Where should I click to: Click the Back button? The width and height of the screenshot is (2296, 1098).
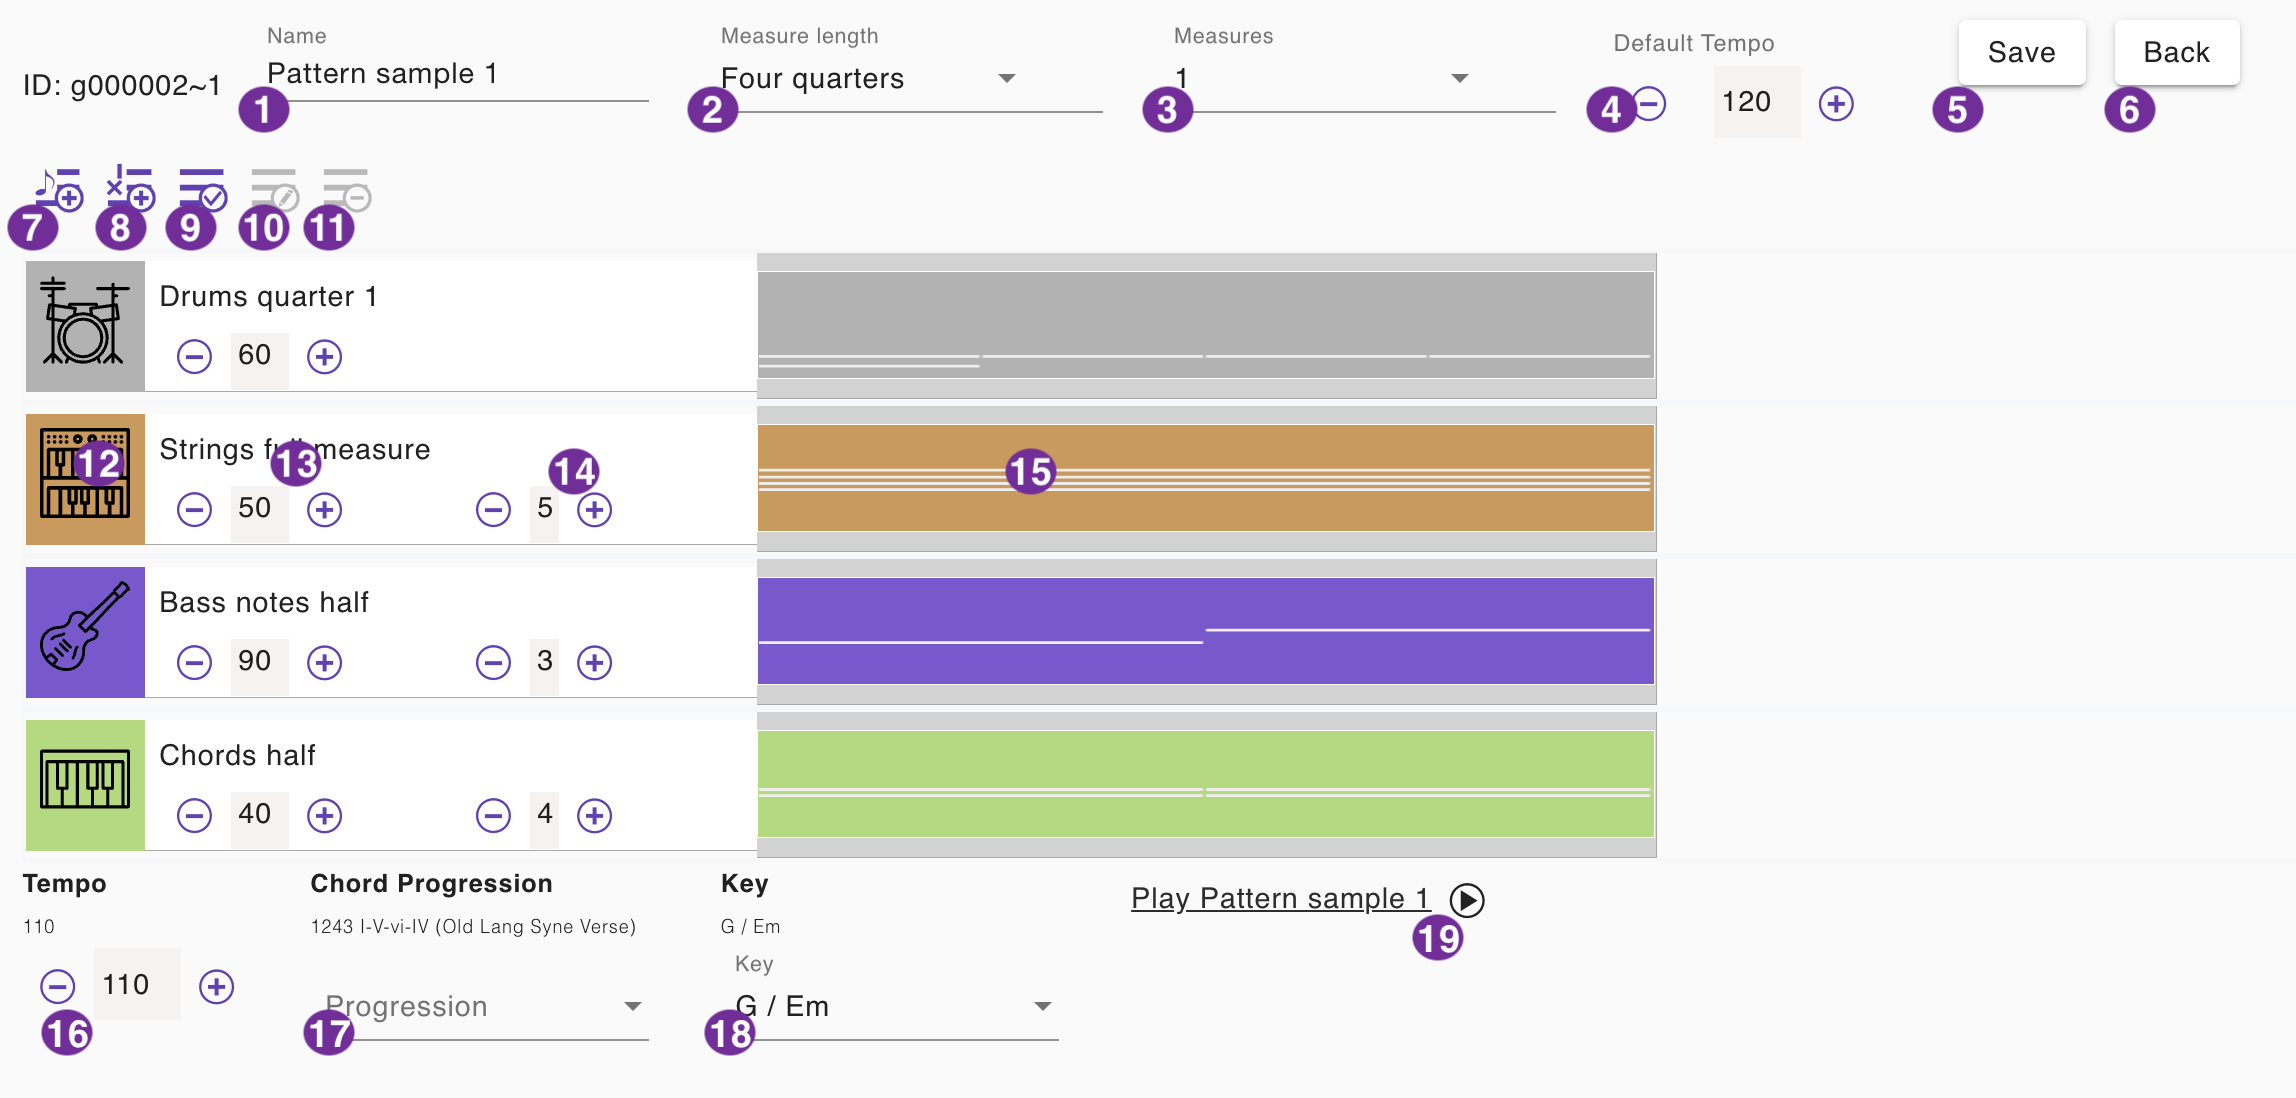2176,53
